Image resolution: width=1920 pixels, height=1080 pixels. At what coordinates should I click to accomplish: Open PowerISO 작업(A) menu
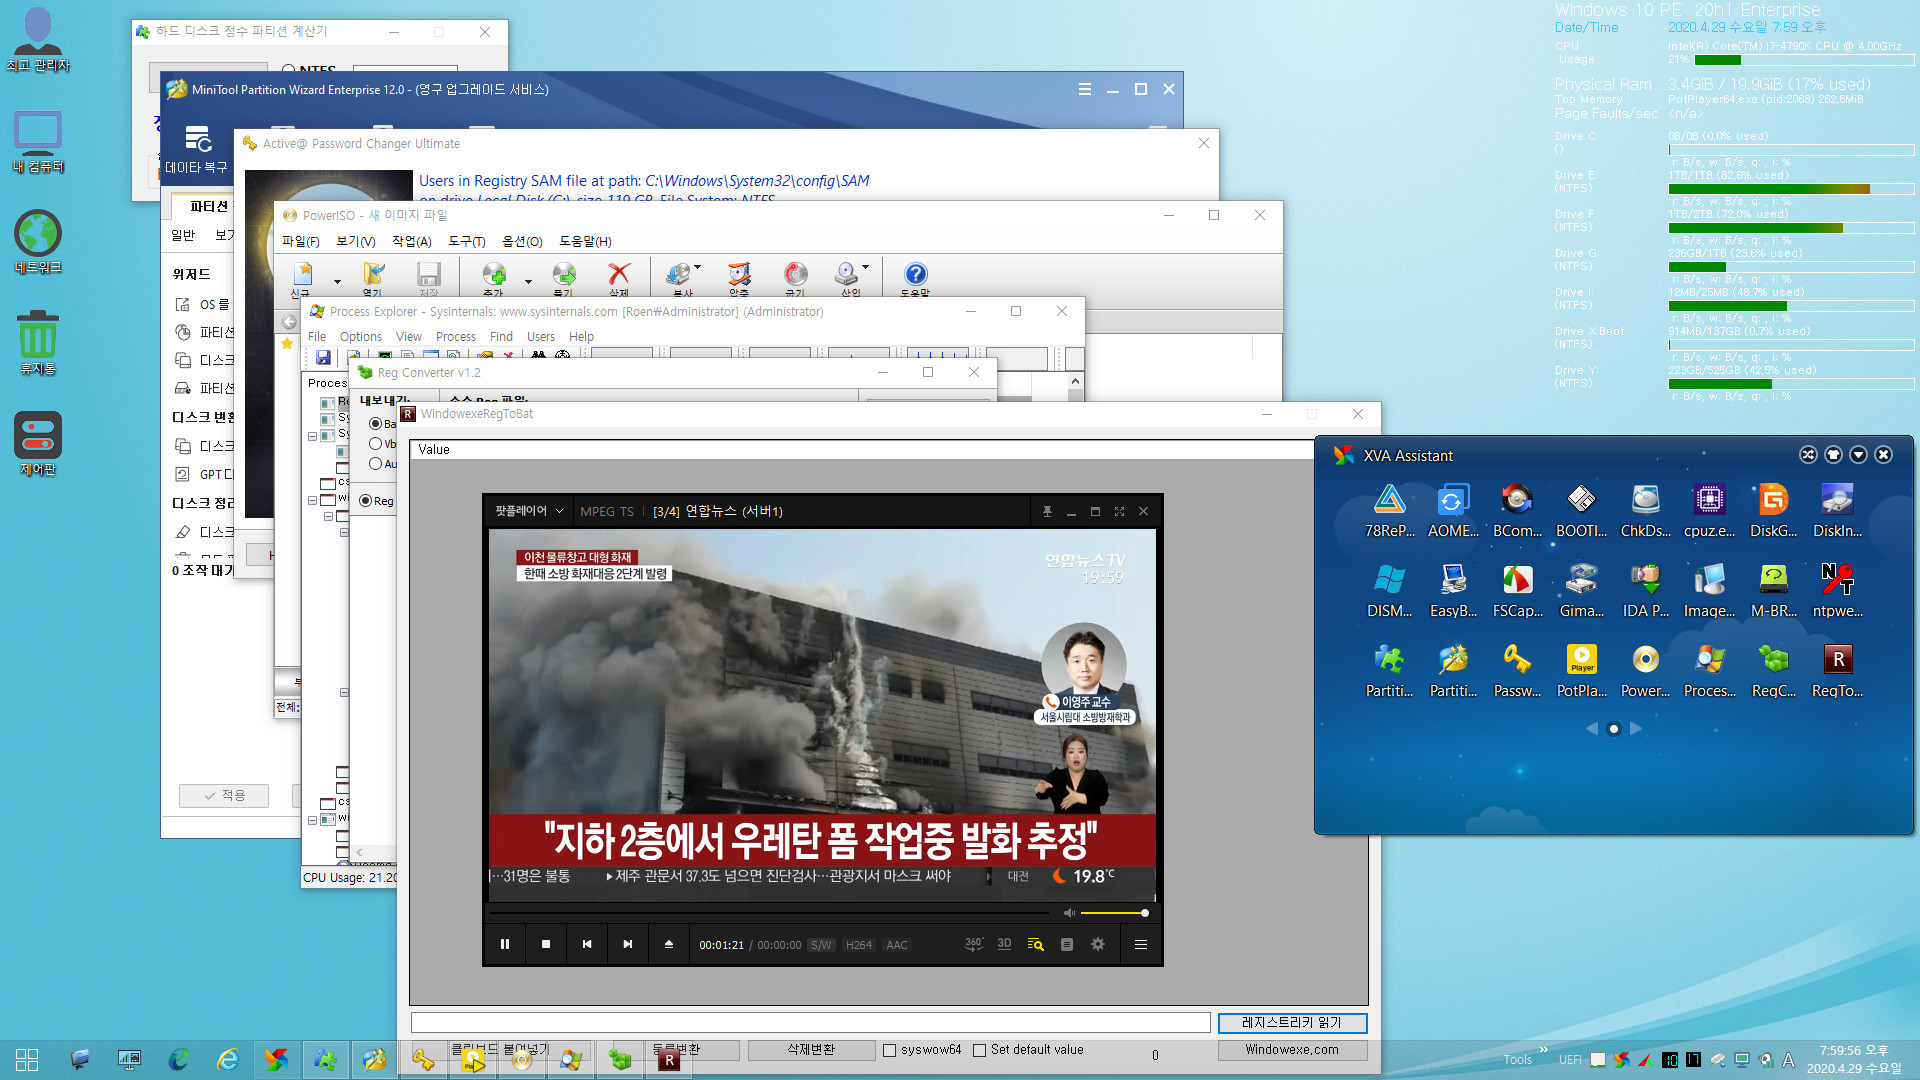411,241
